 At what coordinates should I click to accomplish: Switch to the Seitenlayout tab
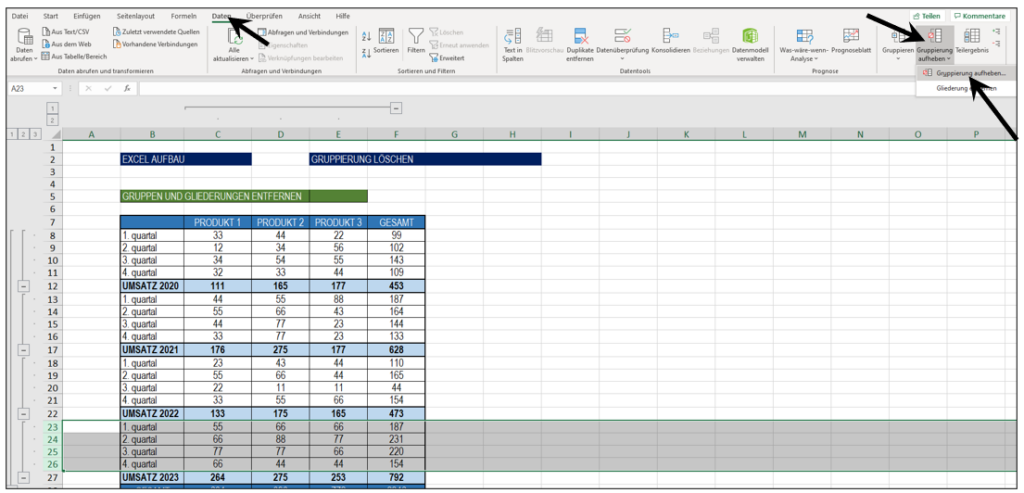(x=136, y=16)
